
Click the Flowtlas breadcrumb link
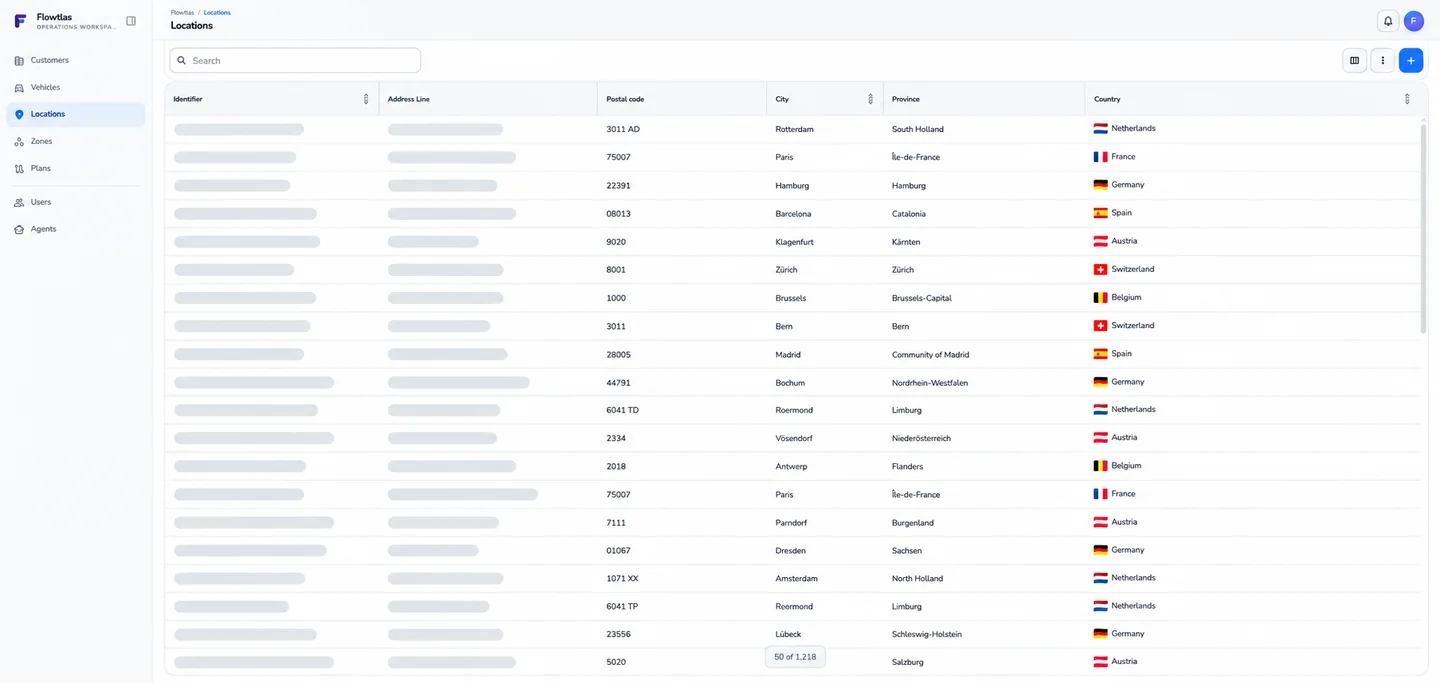pyautogui.click(x=182, y=13)
